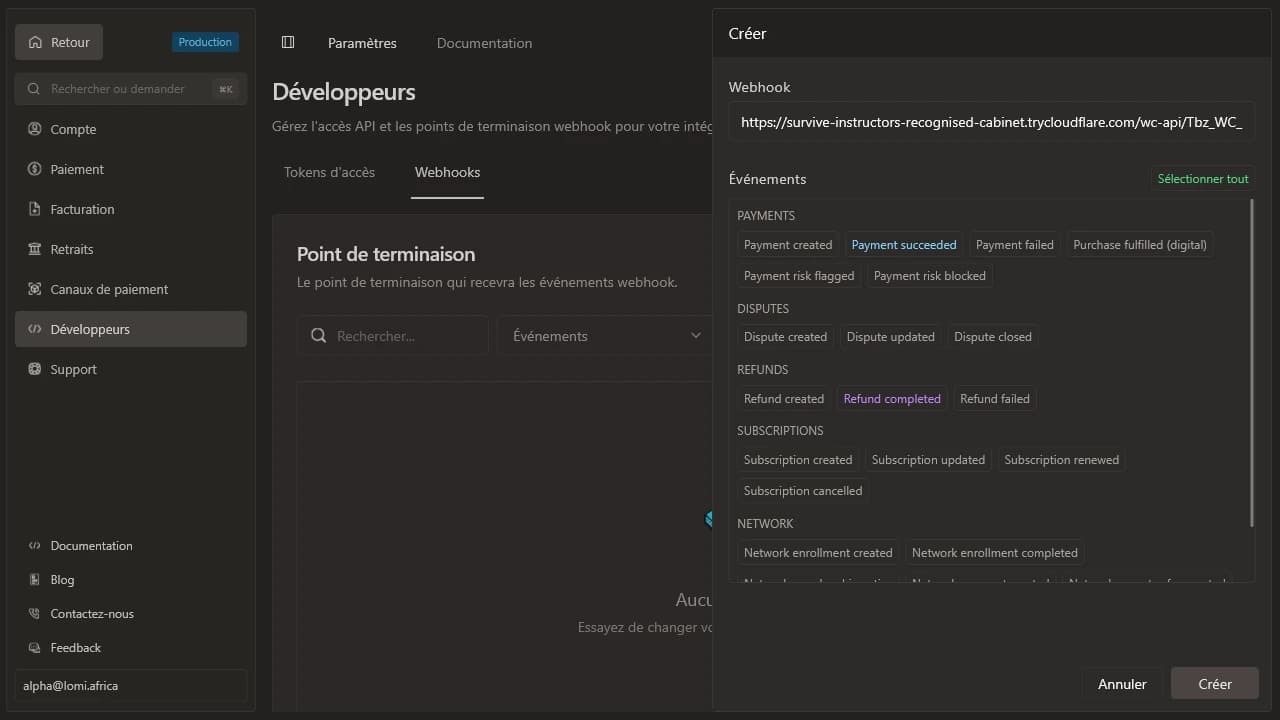This screenshot has height=720, width=1280.
Task: Toggle Subscription updated event
Action: pos(928,460)
